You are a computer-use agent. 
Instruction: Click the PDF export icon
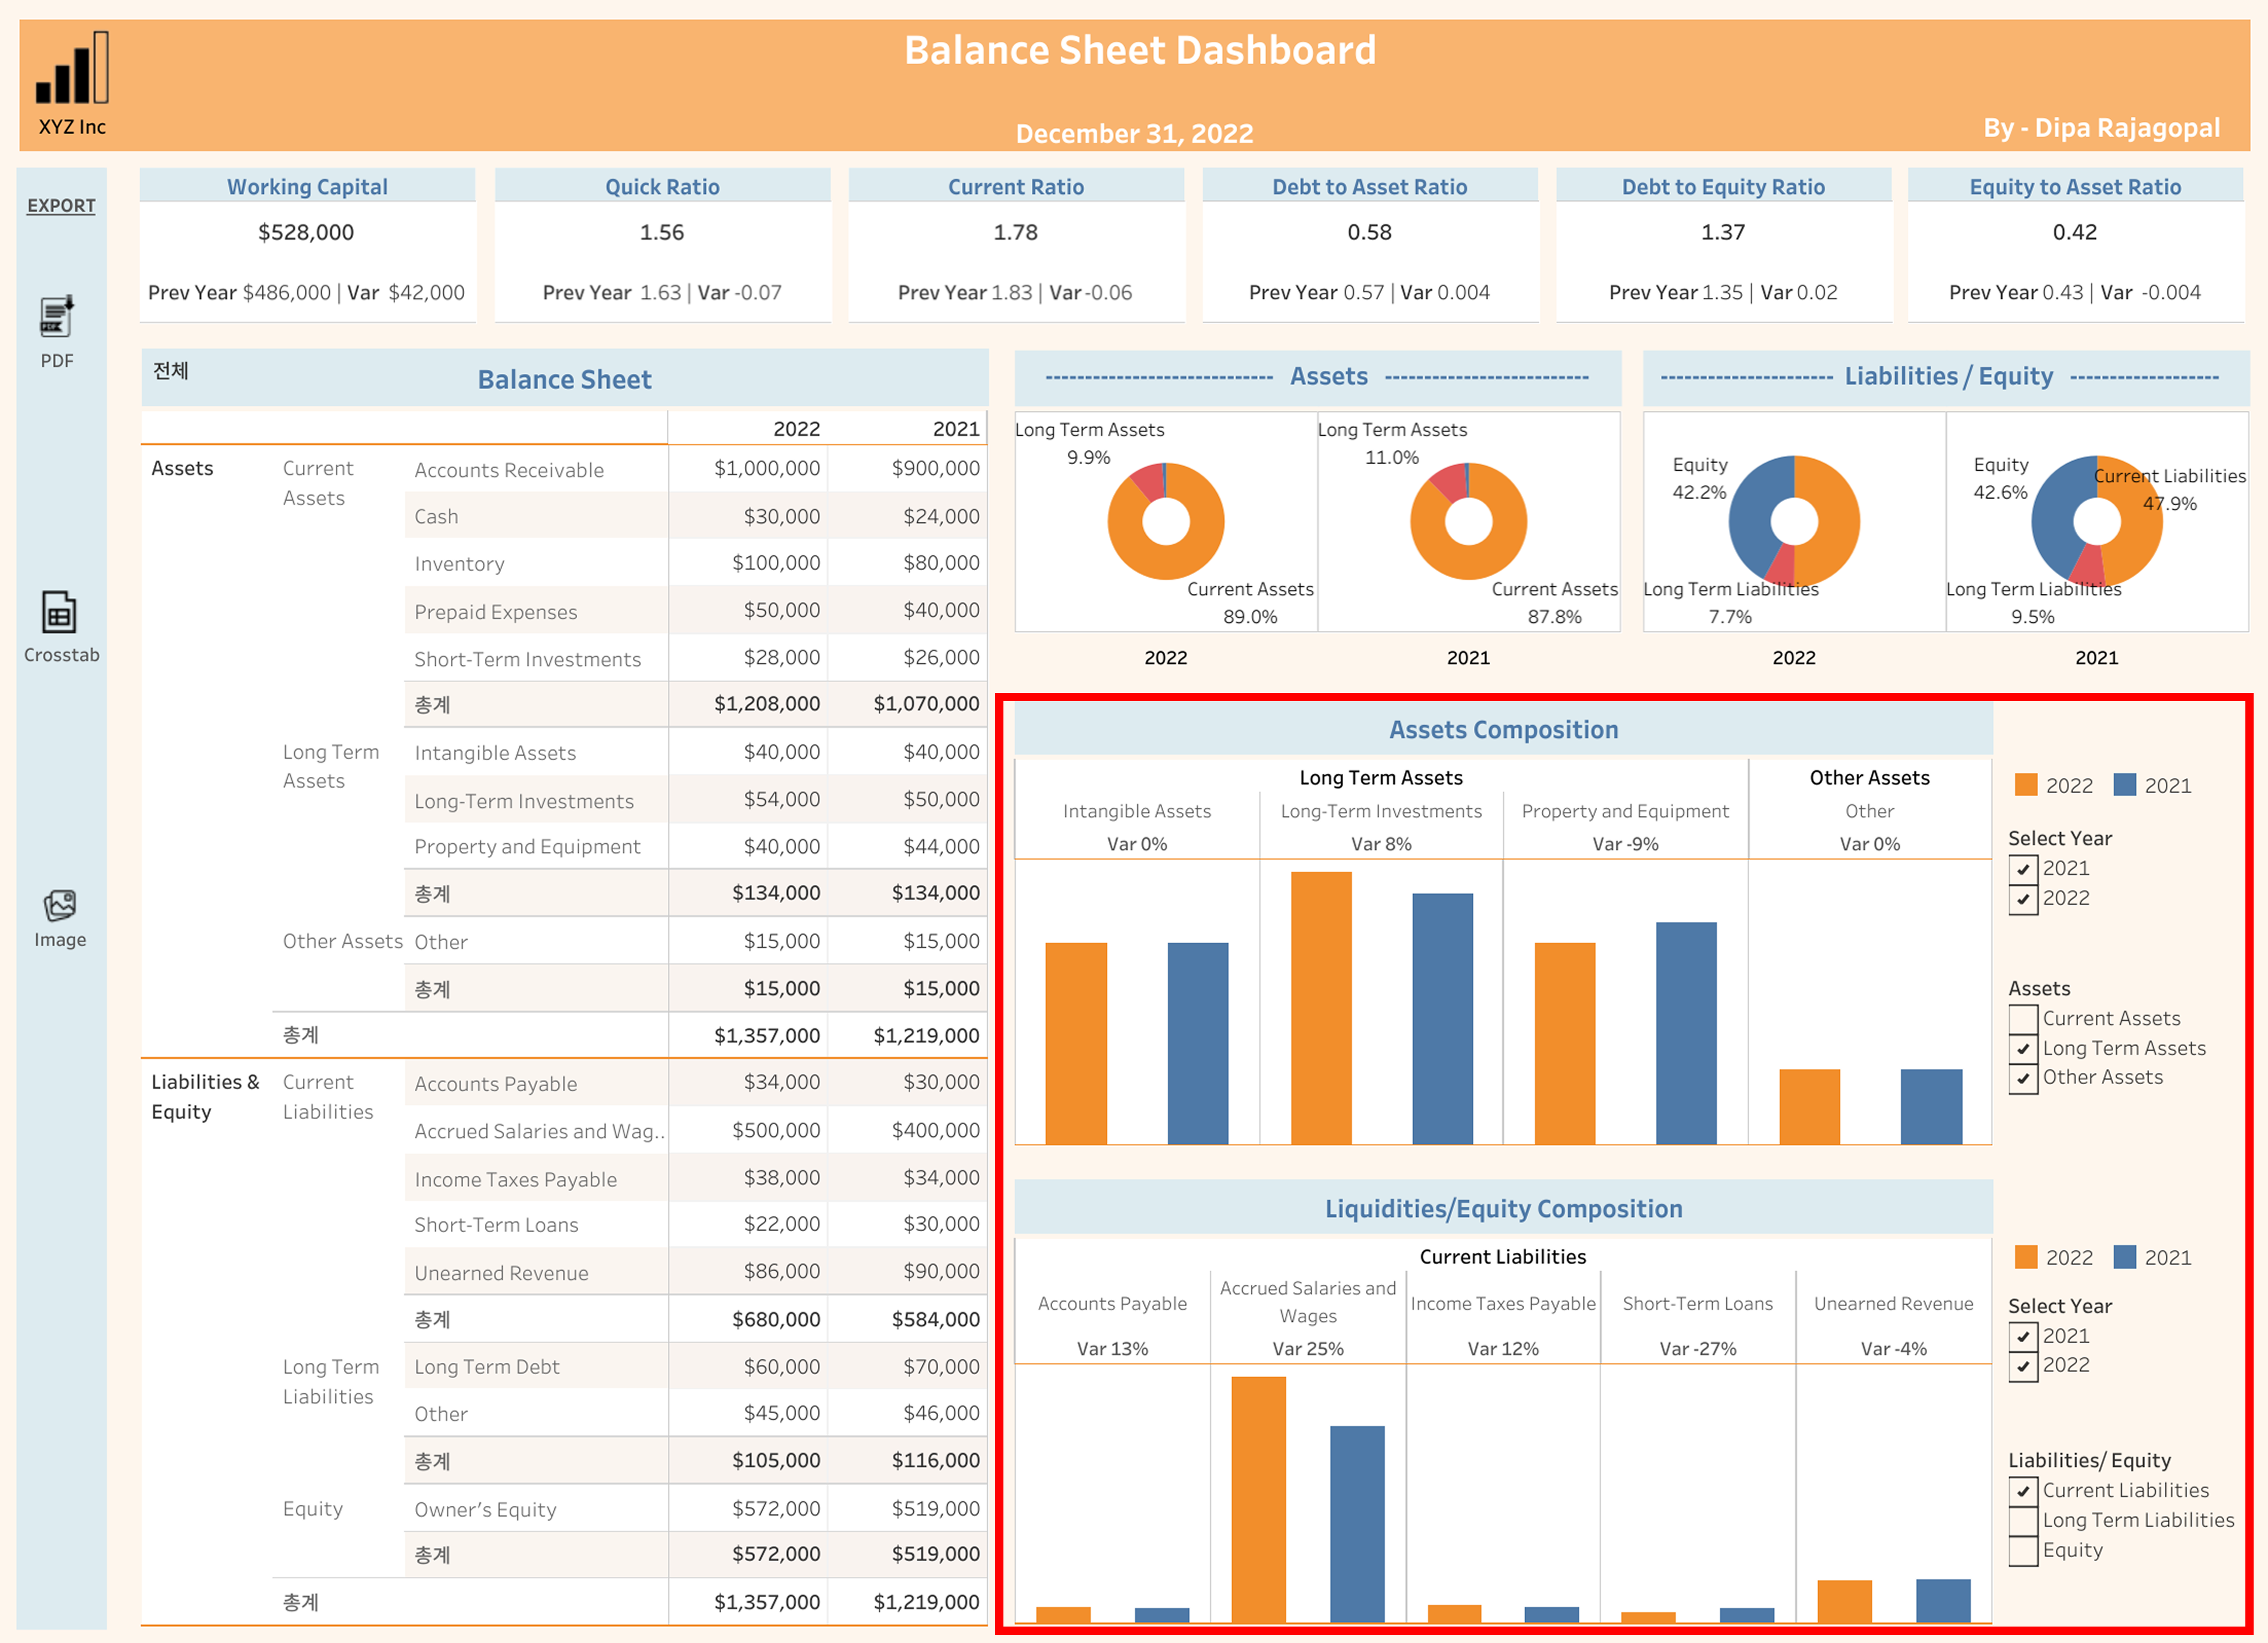[57, 317]
